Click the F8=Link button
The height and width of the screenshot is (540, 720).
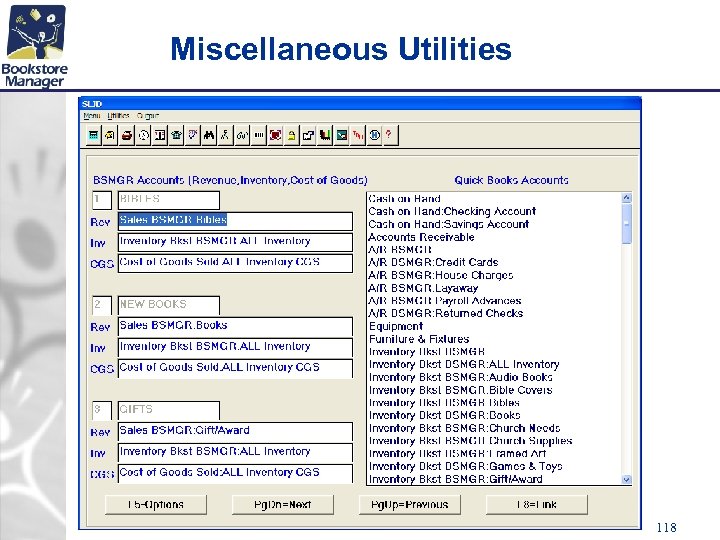pyautogui.click(x=536, y=505)
